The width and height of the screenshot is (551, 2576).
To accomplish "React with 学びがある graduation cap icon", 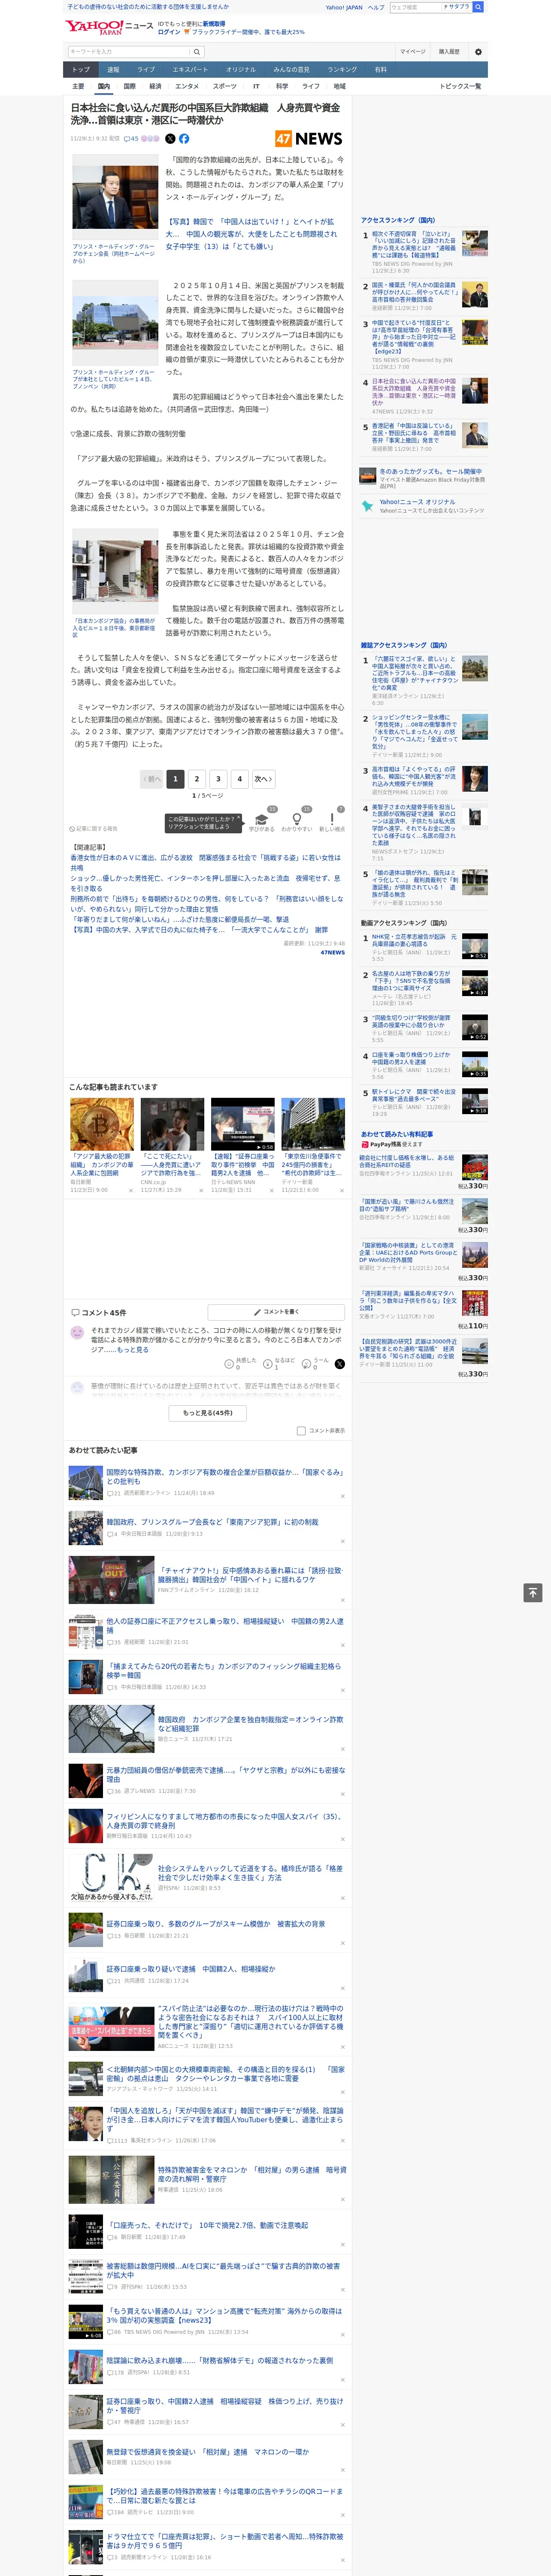I will [x=262, y=820].
